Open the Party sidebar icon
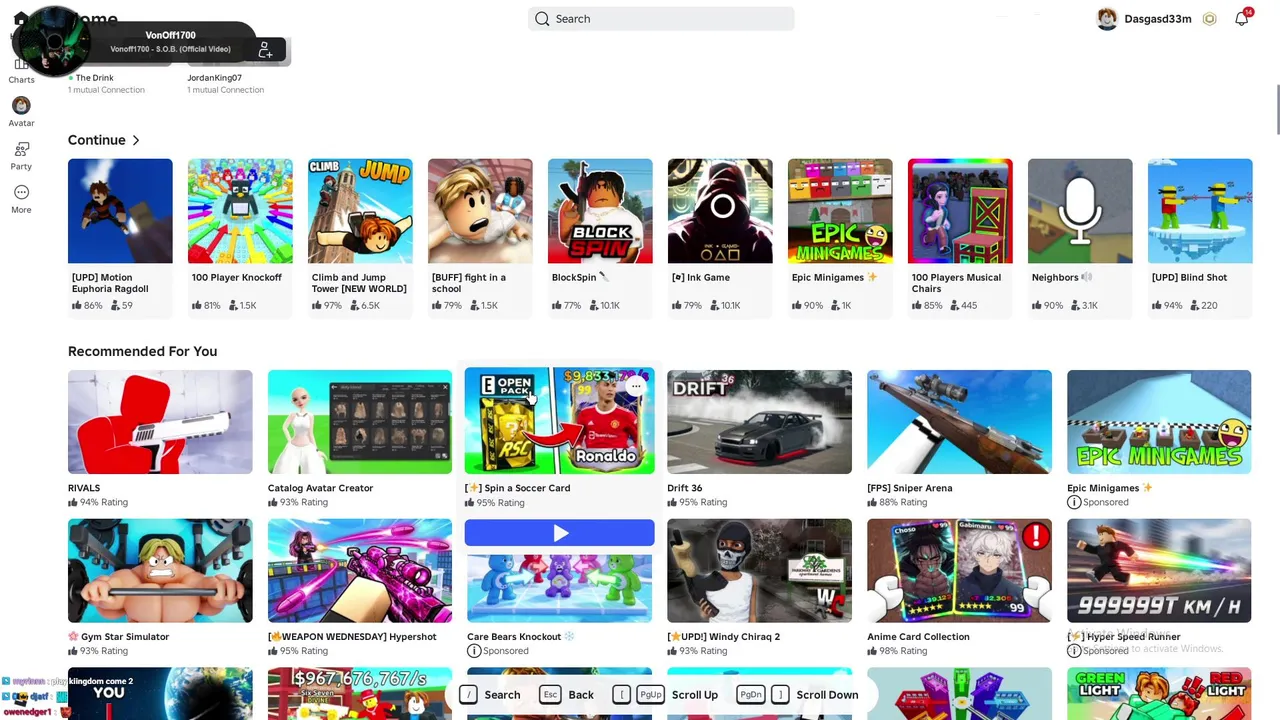Viewport: 1280px width, 720px height. coord(21,149)
